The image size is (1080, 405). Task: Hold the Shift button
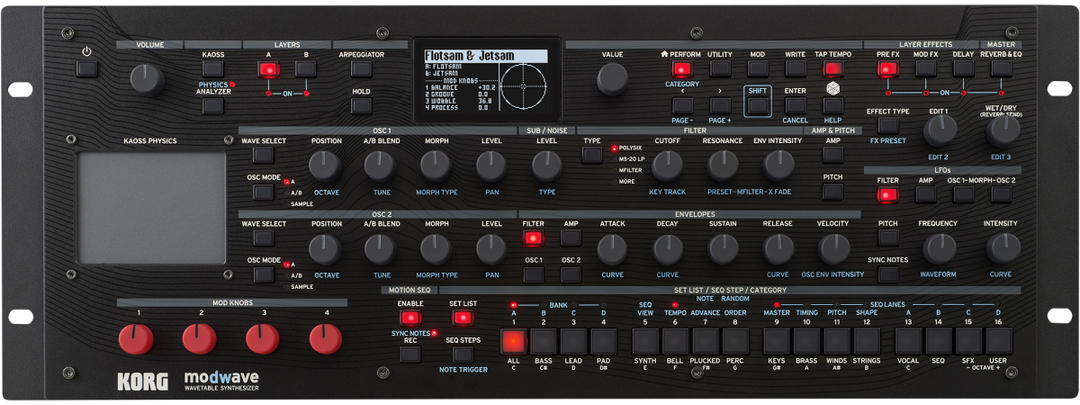coord(758,105)
